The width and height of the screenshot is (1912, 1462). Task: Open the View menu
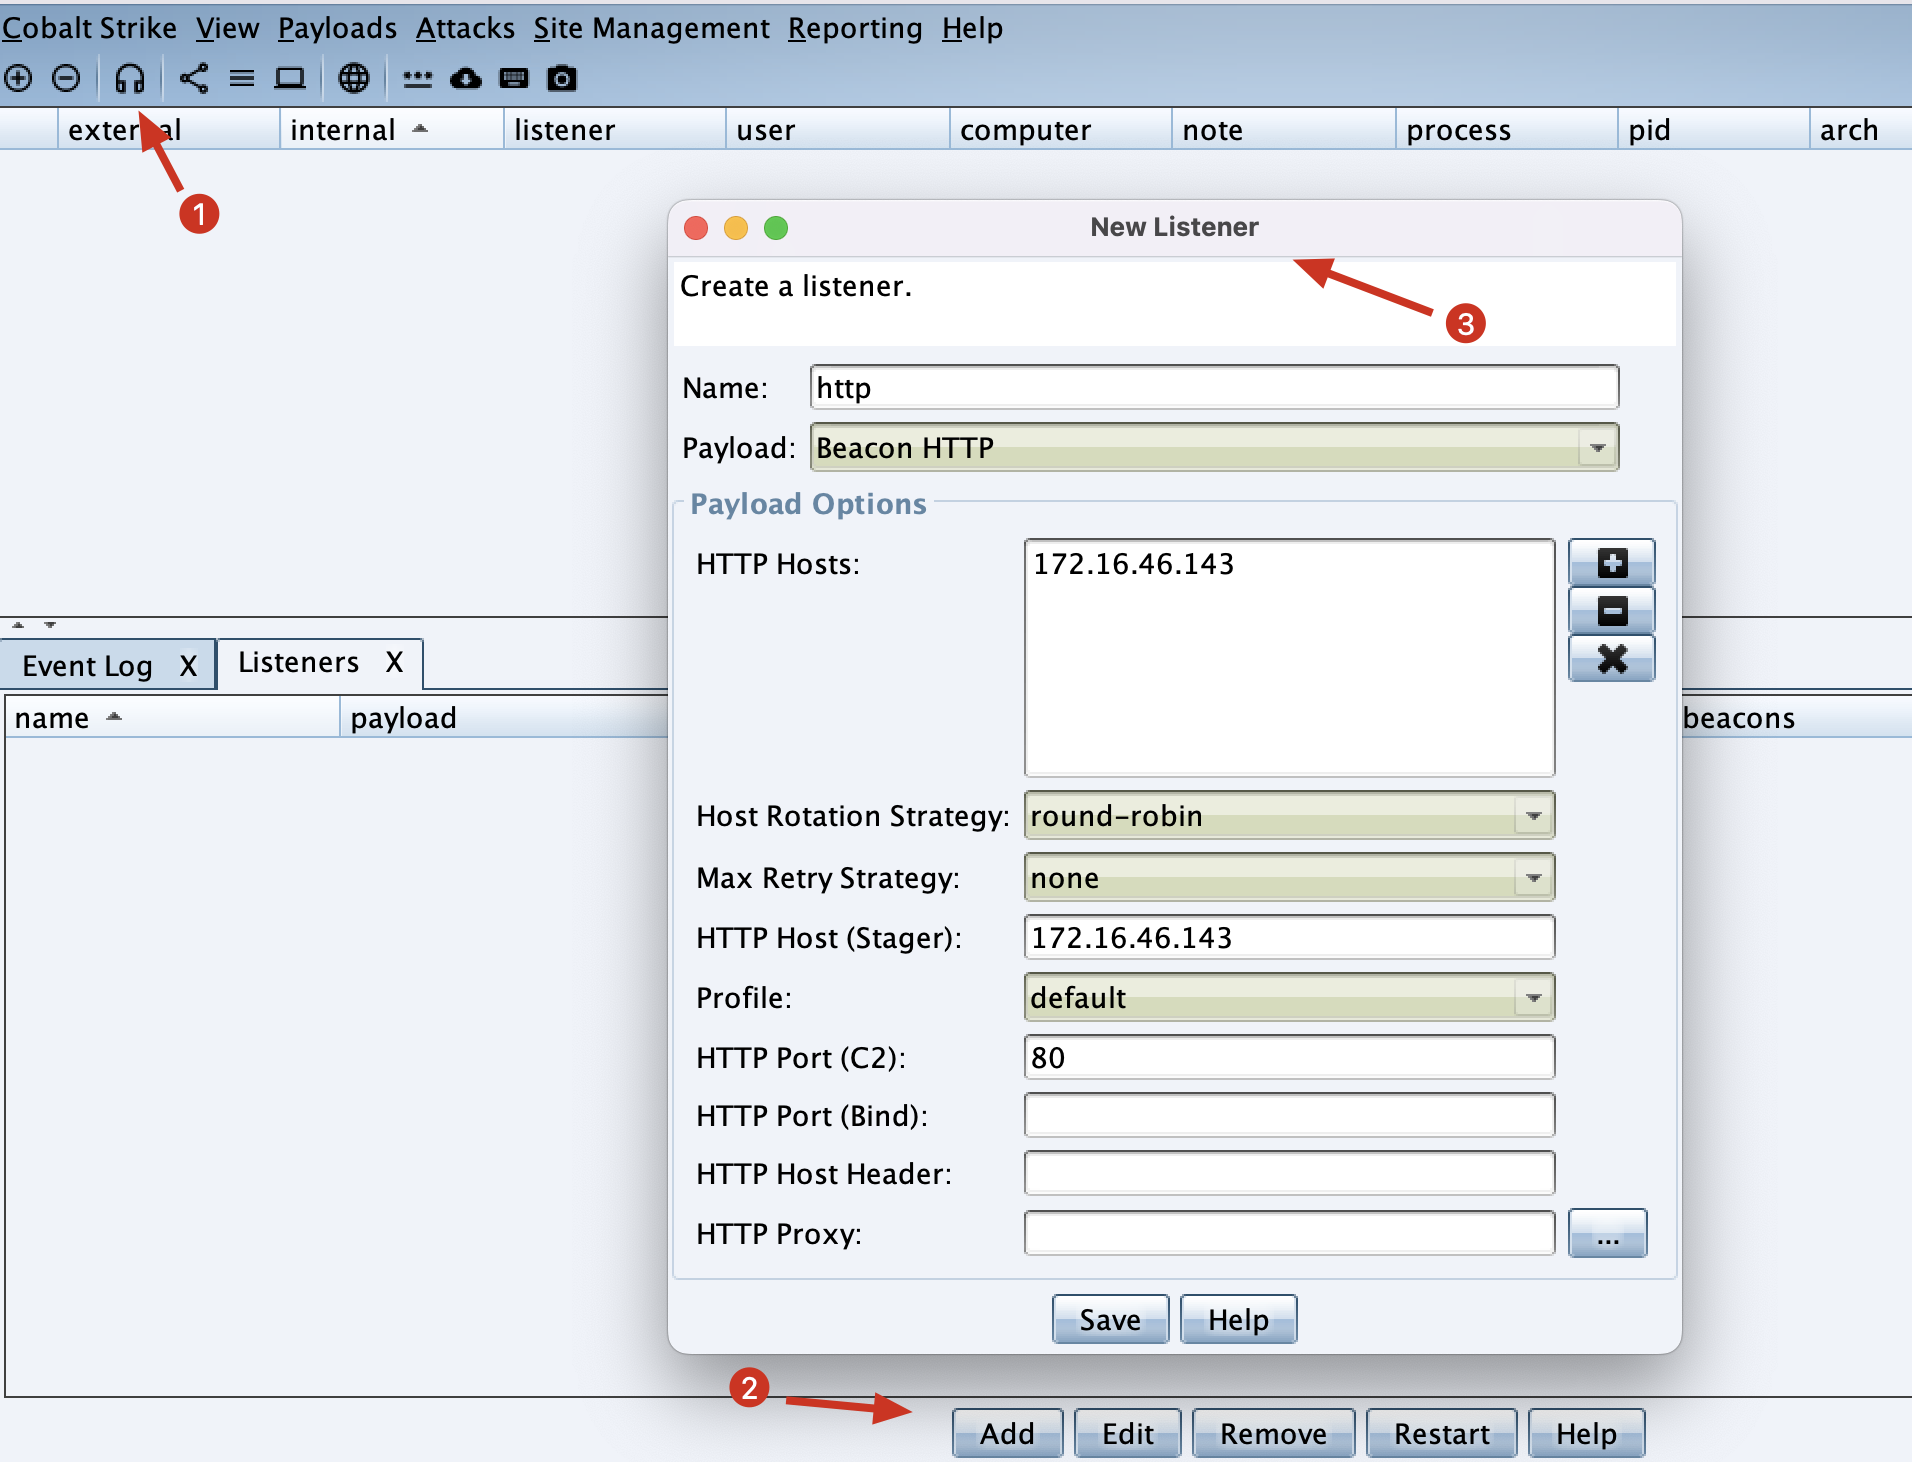[227, 28]
